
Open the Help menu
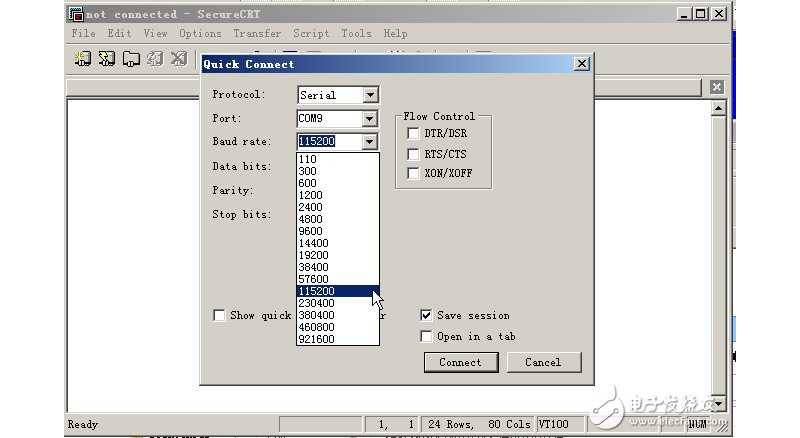395,33
